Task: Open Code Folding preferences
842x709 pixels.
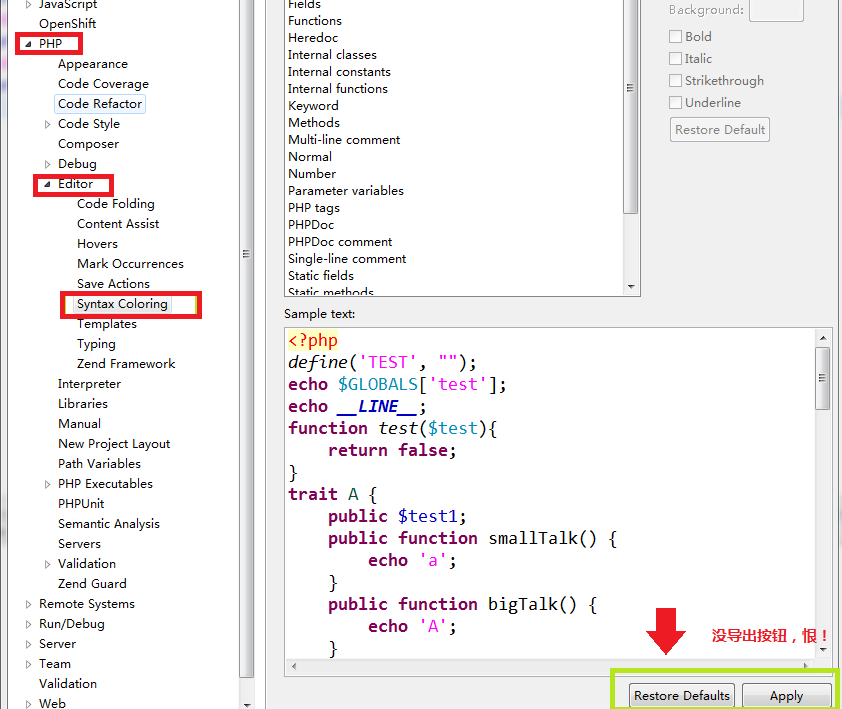Action: pos(115,204)
